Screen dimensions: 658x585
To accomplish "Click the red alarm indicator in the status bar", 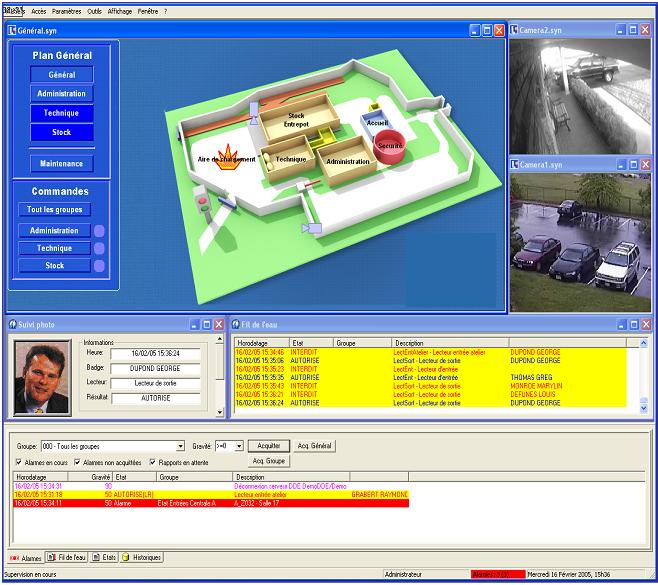I will pos(497,575).
